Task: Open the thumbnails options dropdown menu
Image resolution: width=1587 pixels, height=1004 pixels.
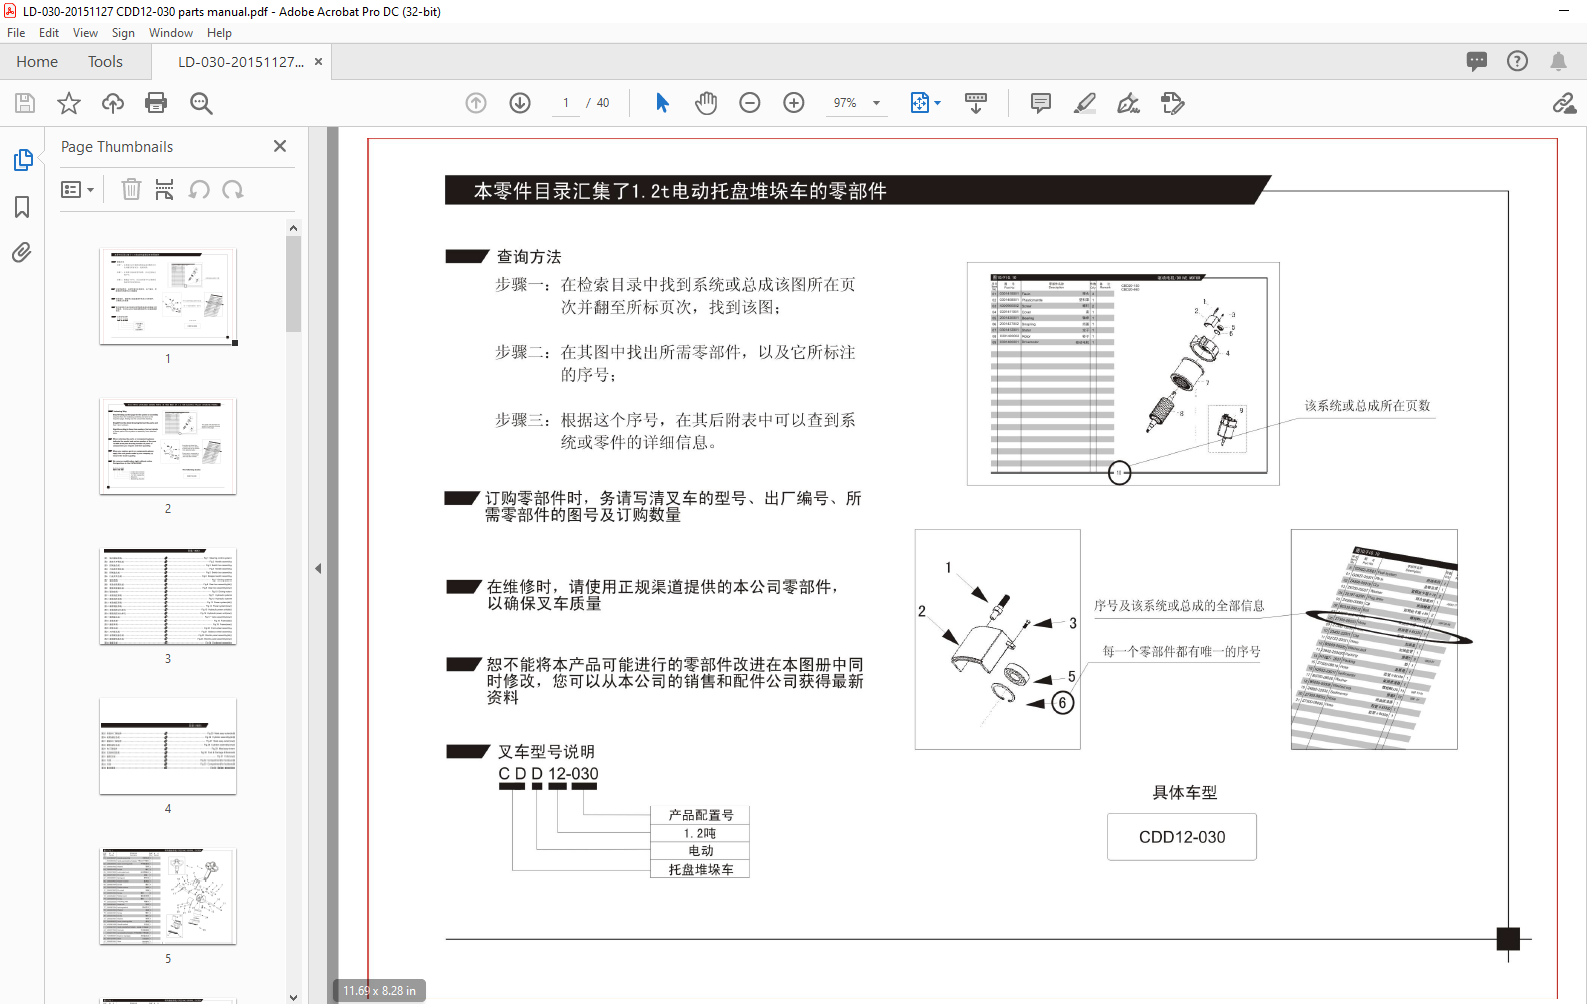Action: (x=77, y=189)
